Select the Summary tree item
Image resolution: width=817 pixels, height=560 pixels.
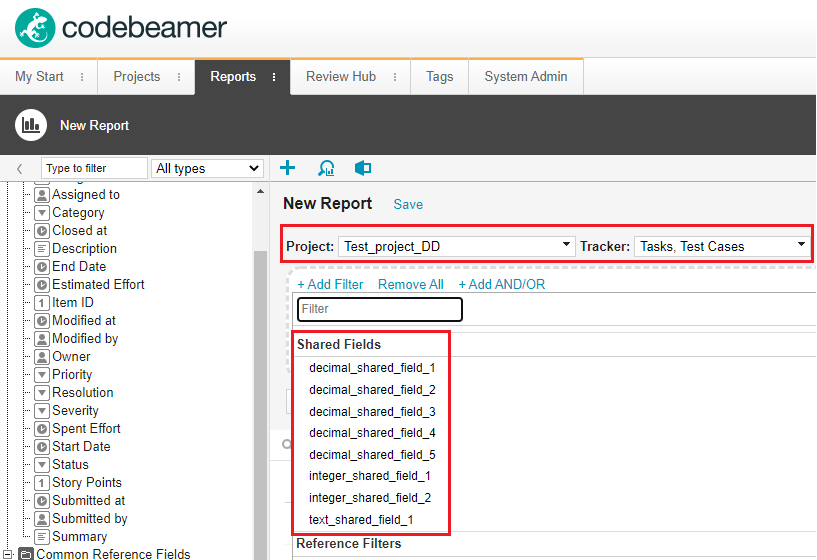tap(79, 537)
